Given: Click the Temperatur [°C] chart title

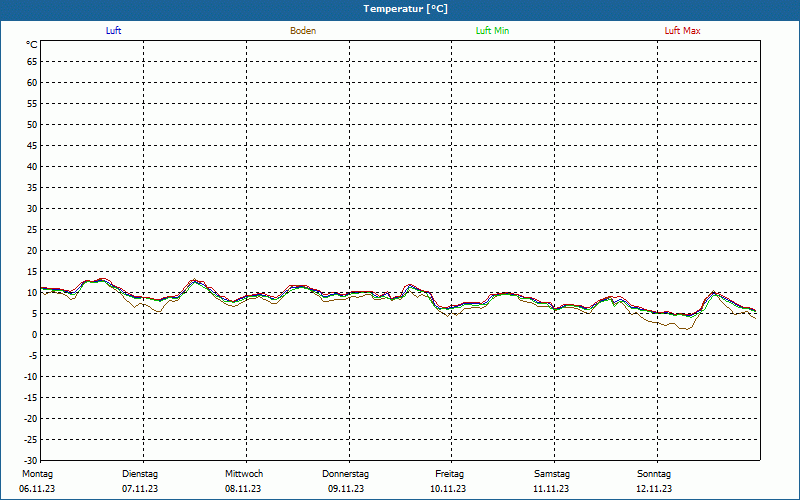Looking at the screenshot, I should (406, 9).
